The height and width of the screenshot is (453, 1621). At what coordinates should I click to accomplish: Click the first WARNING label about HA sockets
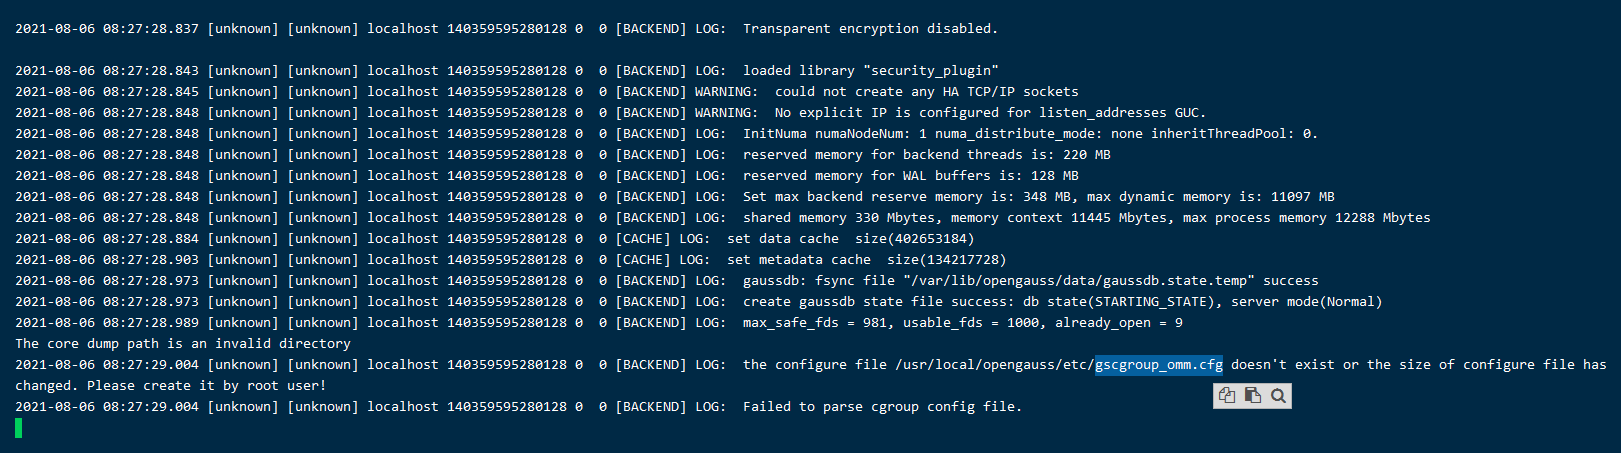726,92
